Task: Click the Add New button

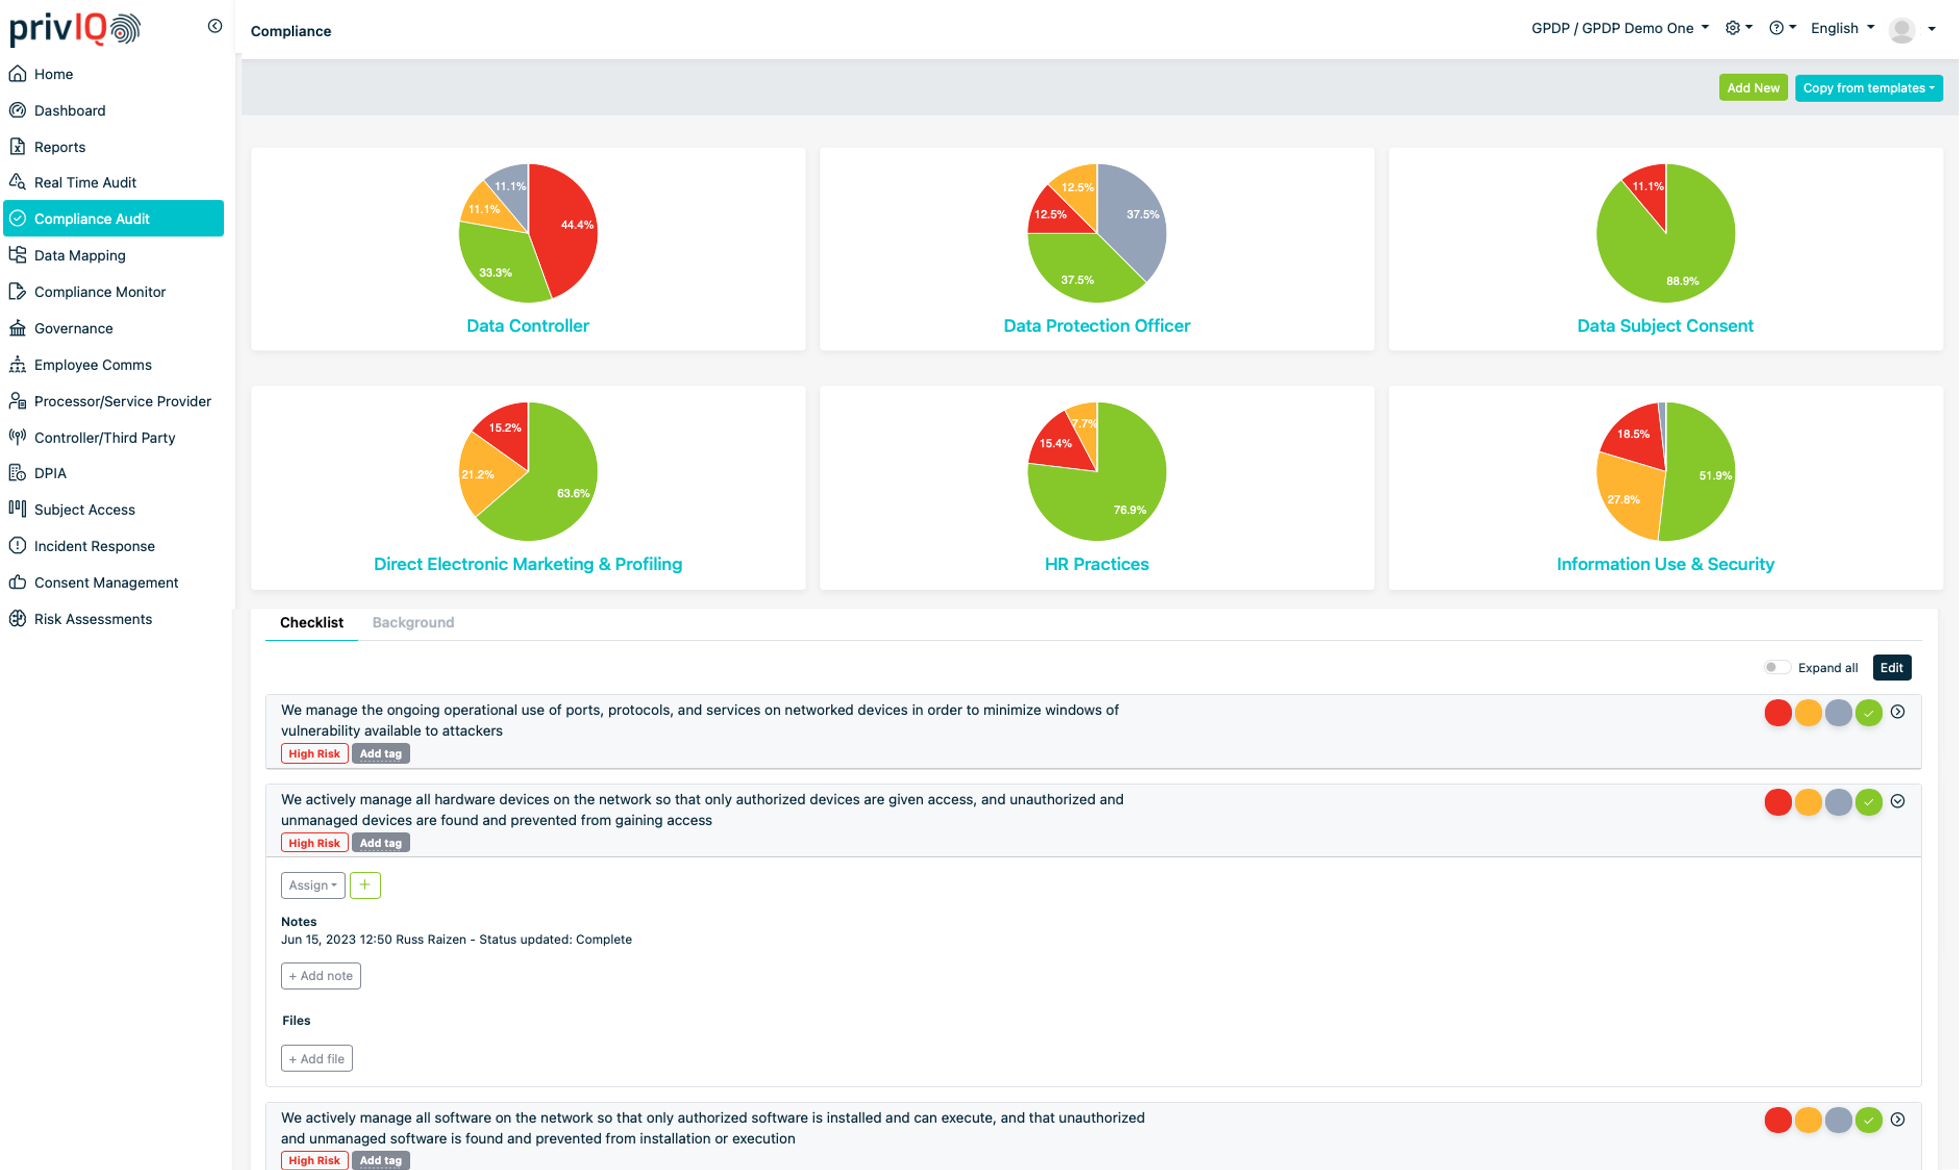Action: tap(1752, 88)
